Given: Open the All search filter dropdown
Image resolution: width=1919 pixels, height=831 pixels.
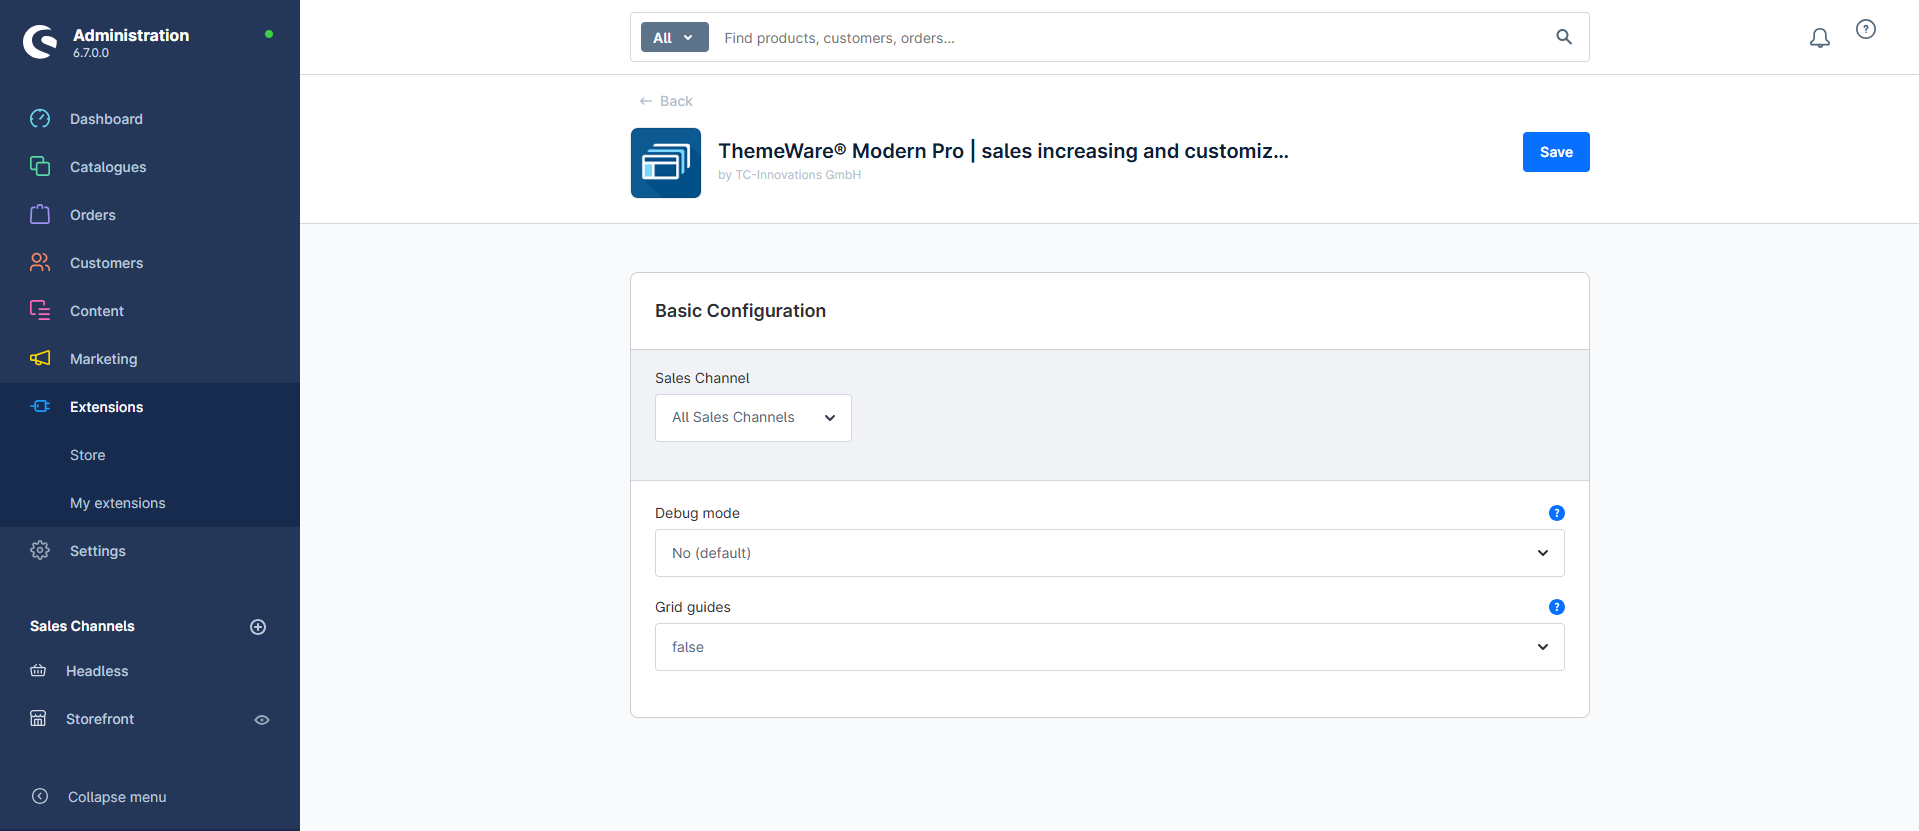Looking at the screenshot, I should click(x=675, y=37).
